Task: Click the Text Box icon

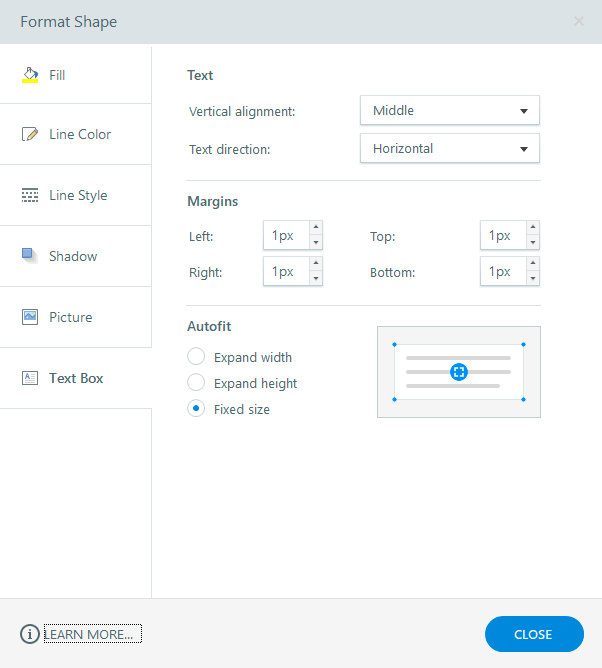Action: 30,378
